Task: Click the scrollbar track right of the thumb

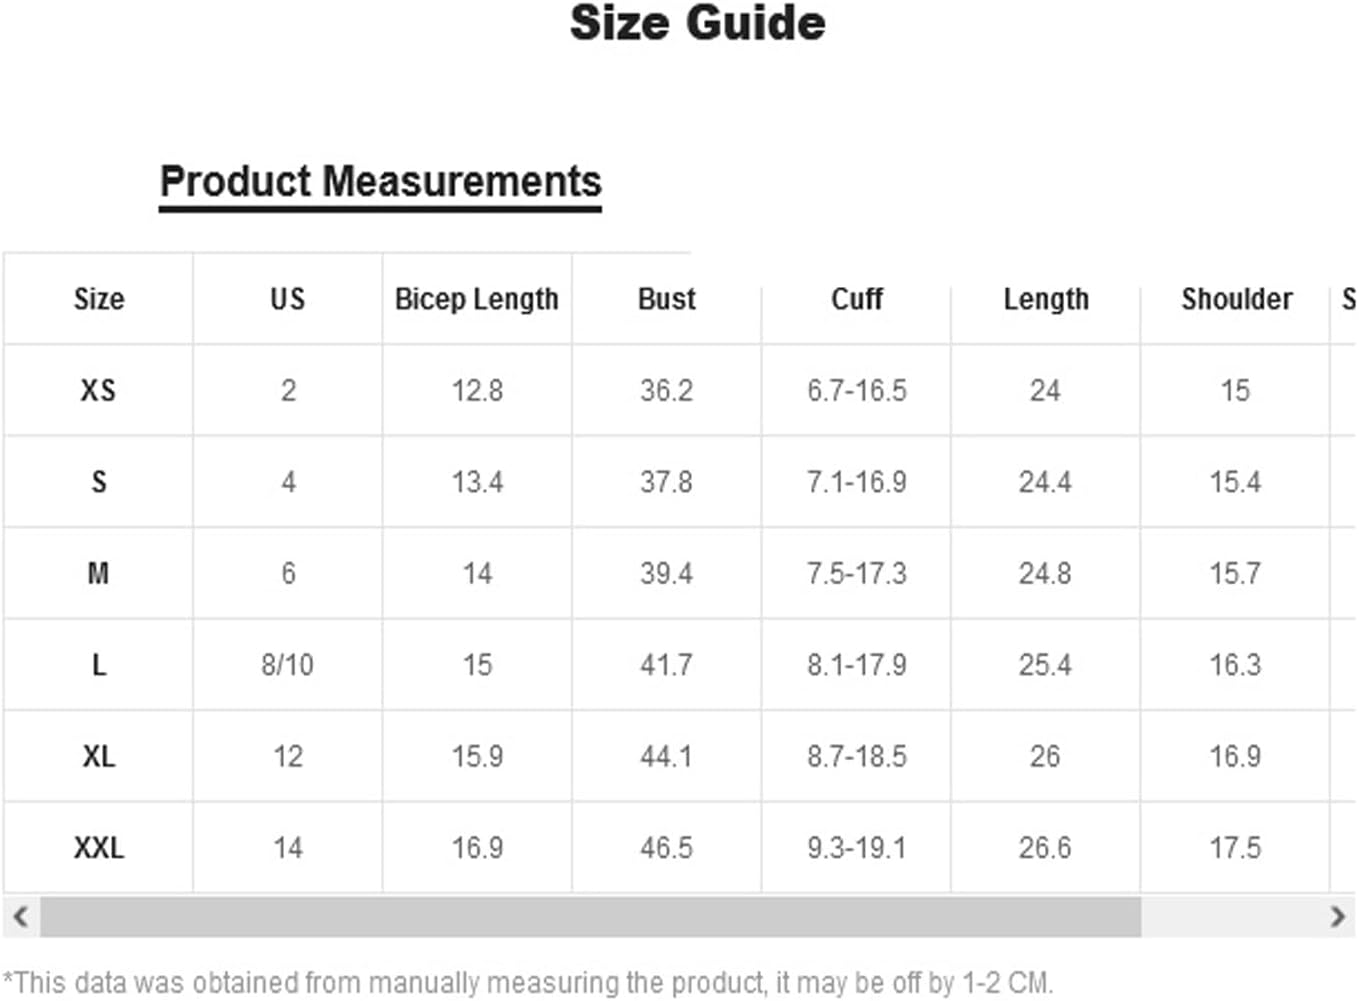Action: click(1230, 916)
